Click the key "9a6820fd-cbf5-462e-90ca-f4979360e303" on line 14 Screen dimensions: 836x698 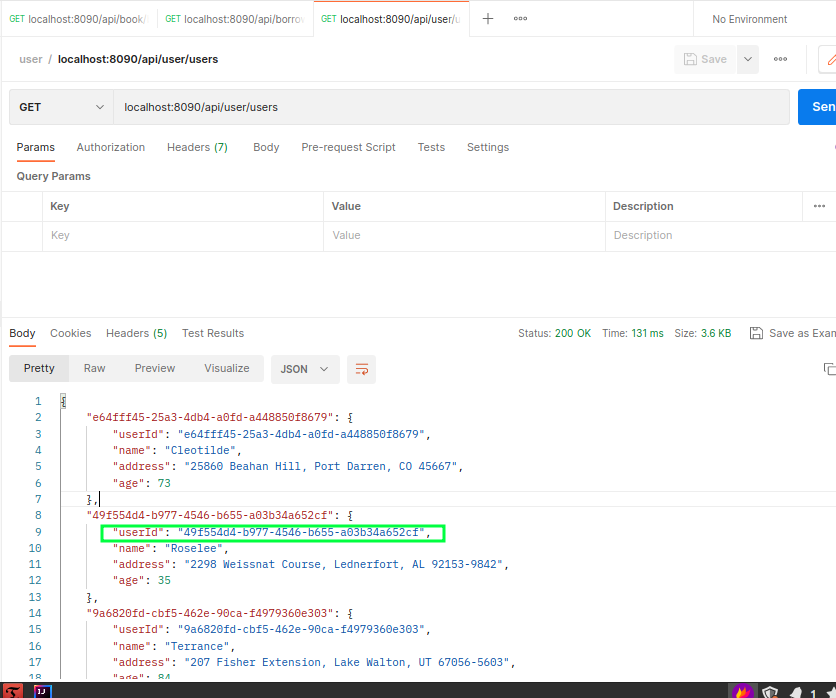click(x=210, y=613)
